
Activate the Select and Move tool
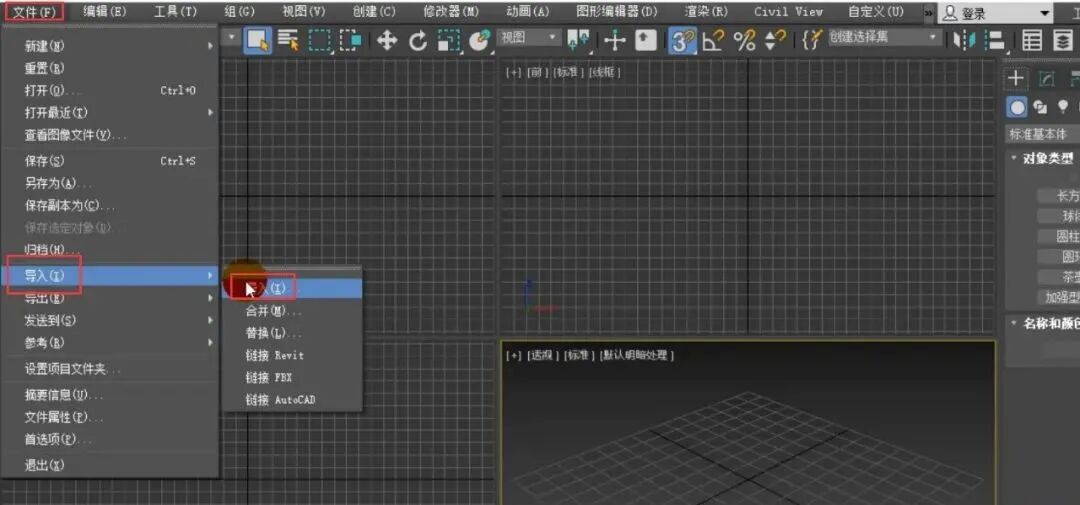[x=387, y=41]
